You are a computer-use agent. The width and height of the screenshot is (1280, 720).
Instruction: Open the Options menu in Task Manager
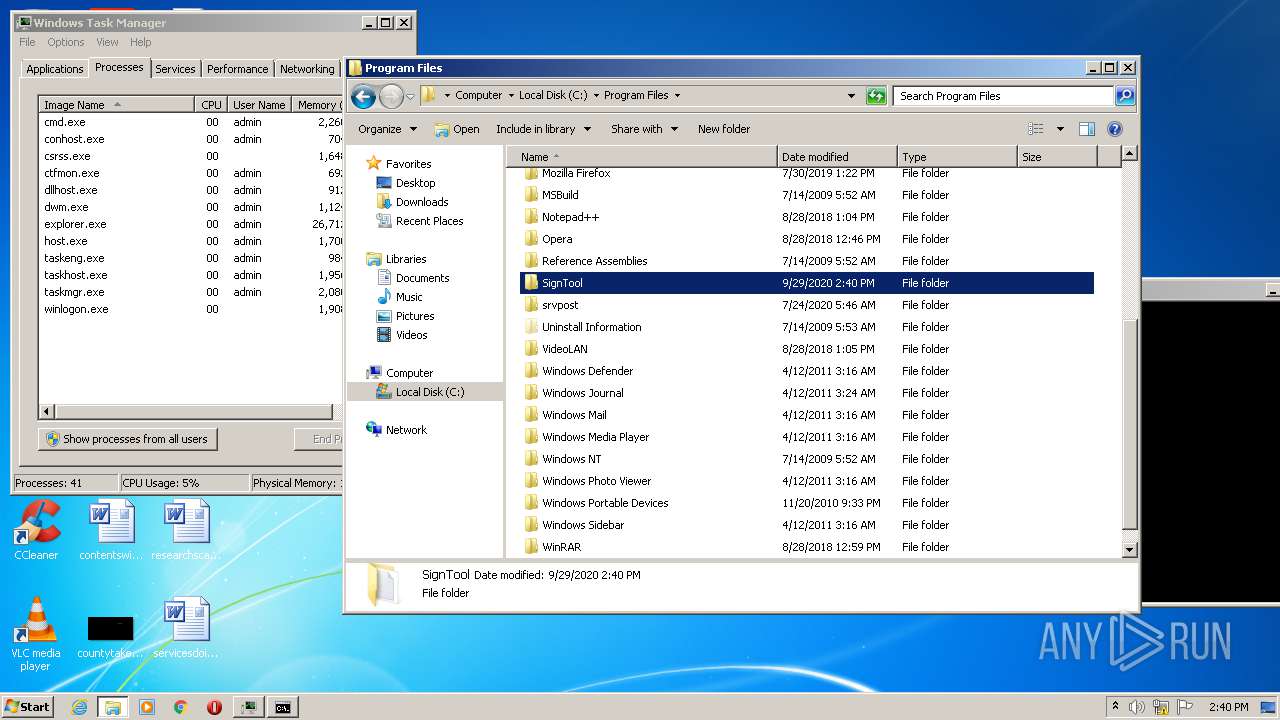pos(66,42)
